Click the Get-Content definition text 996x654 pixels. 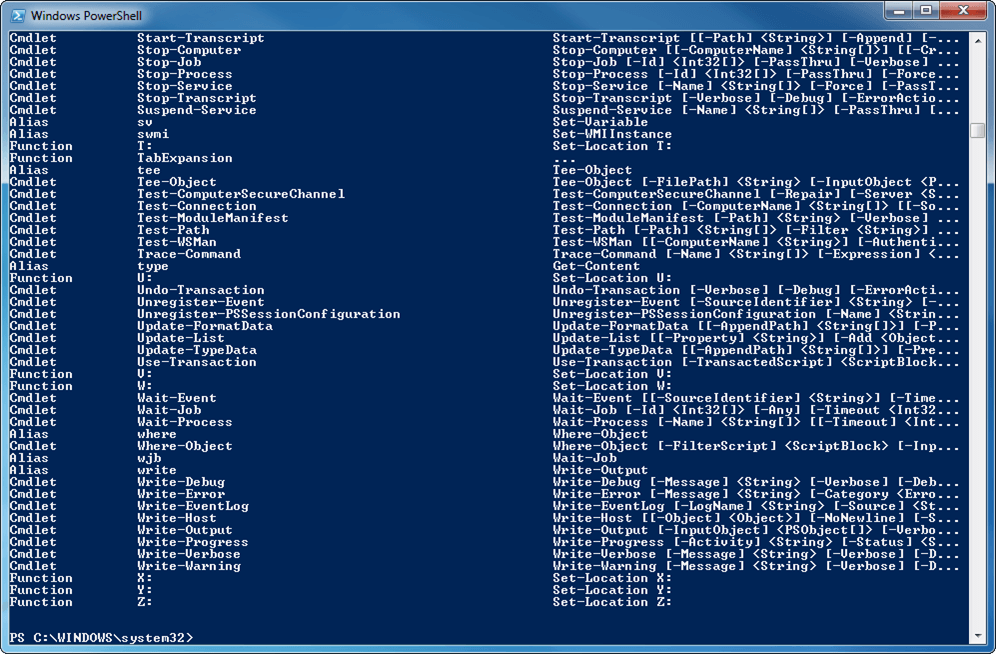(596, 266)
